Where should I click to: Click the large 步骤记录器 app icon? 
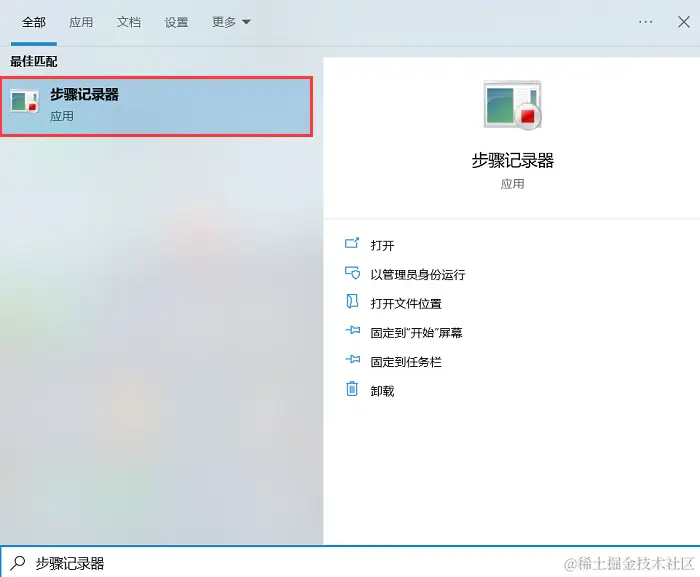tap(512, 105)
